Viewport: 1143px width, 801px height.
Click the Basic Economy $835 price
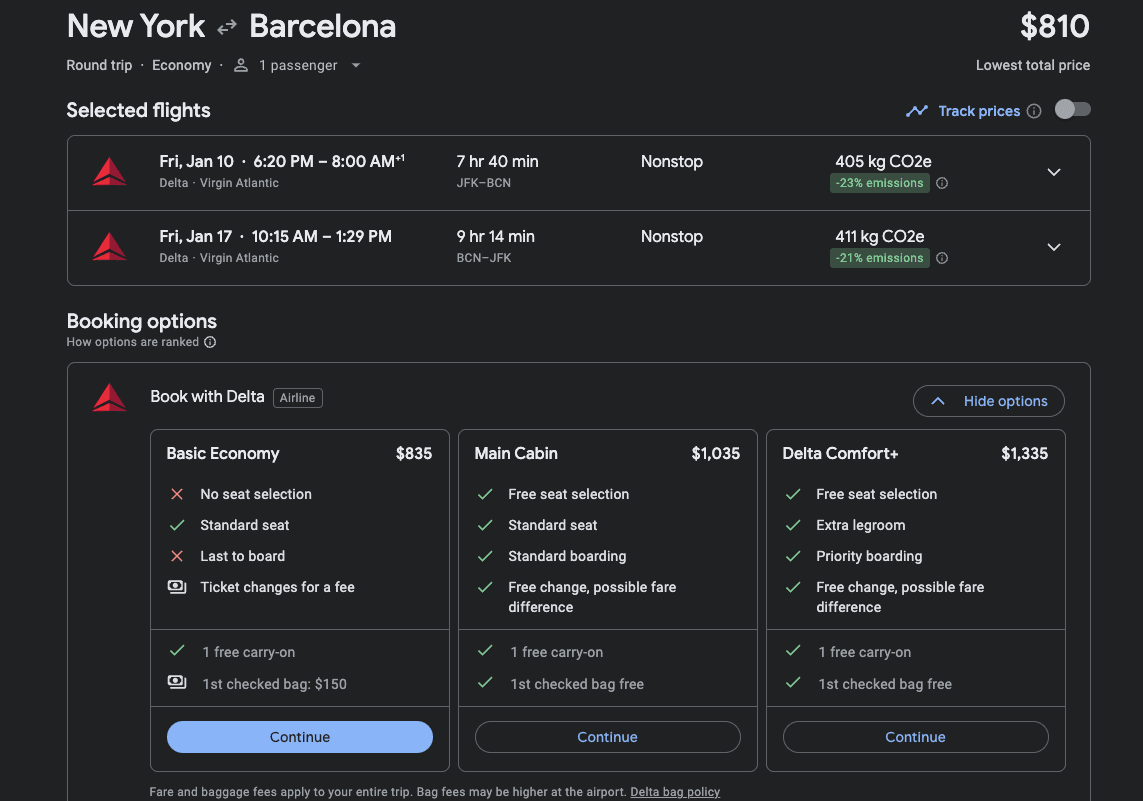coord(414,453)
